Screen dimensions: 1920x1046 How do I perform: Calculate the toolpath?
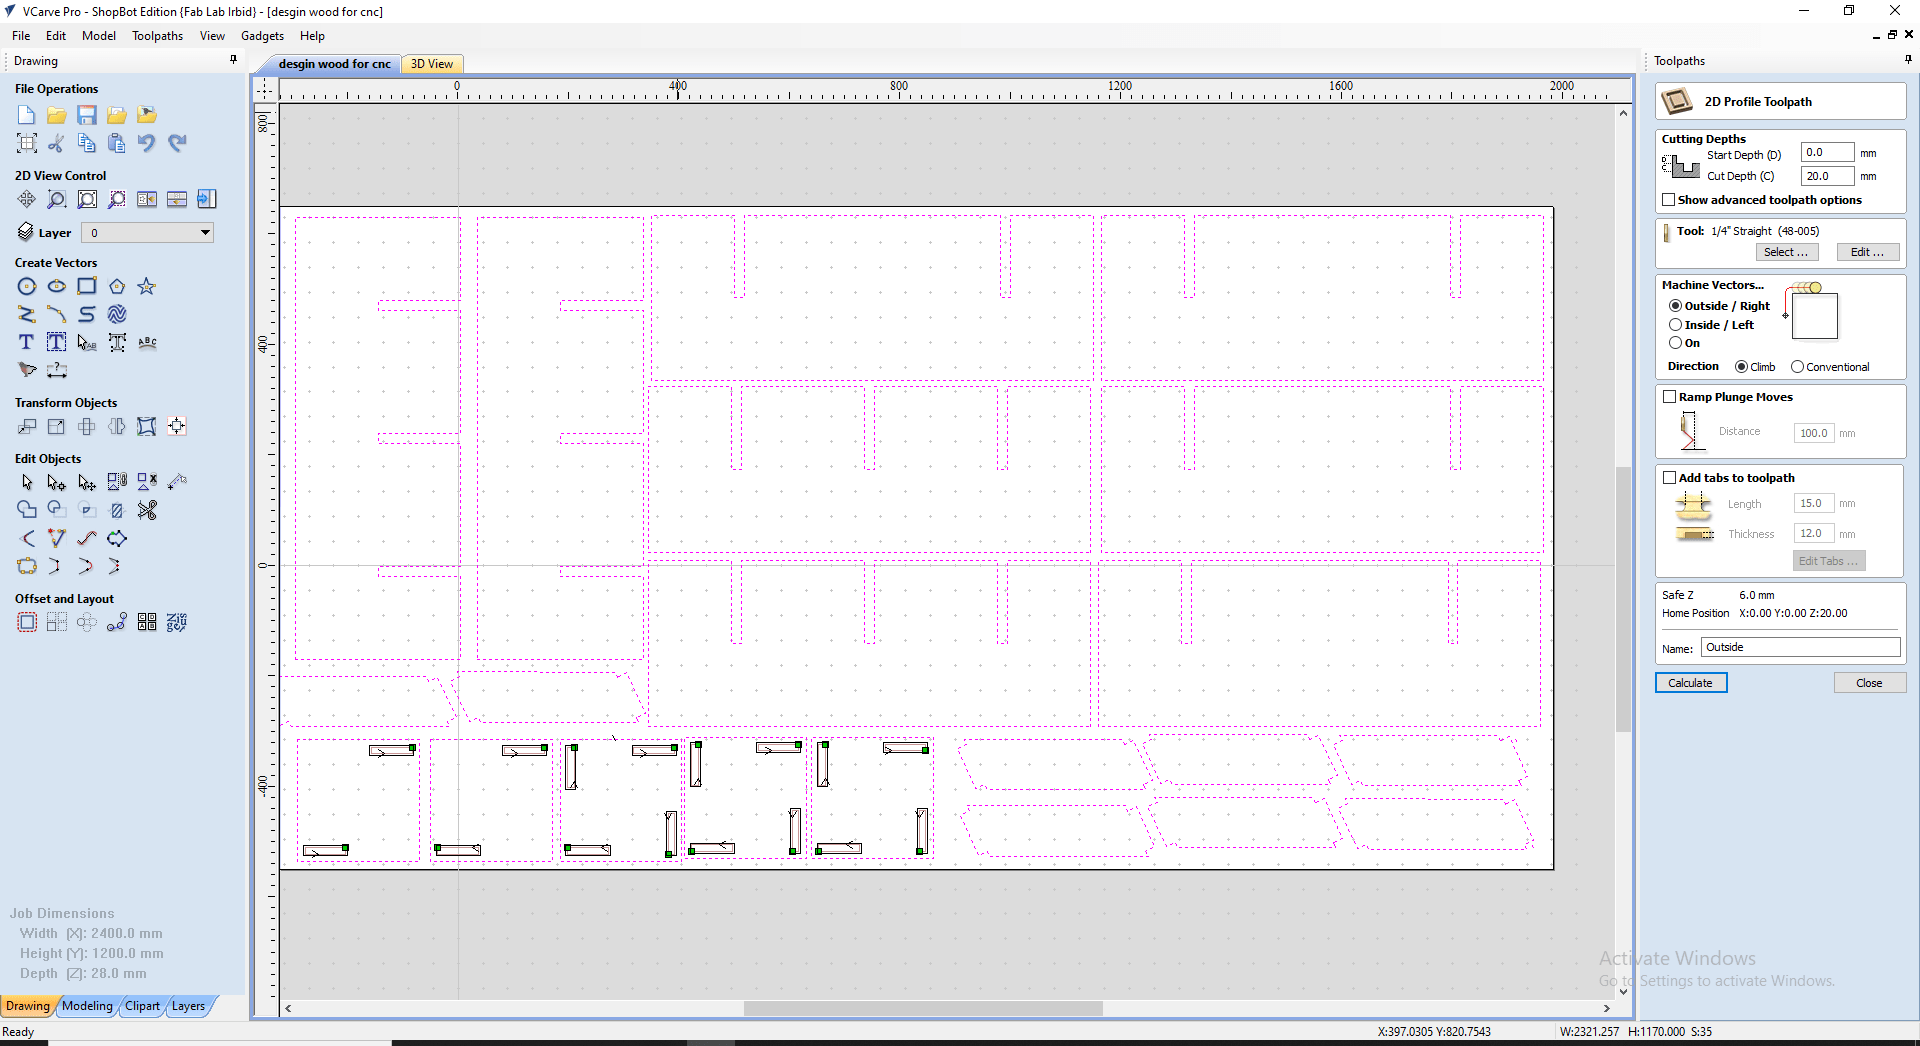[x=1690, y=683]
